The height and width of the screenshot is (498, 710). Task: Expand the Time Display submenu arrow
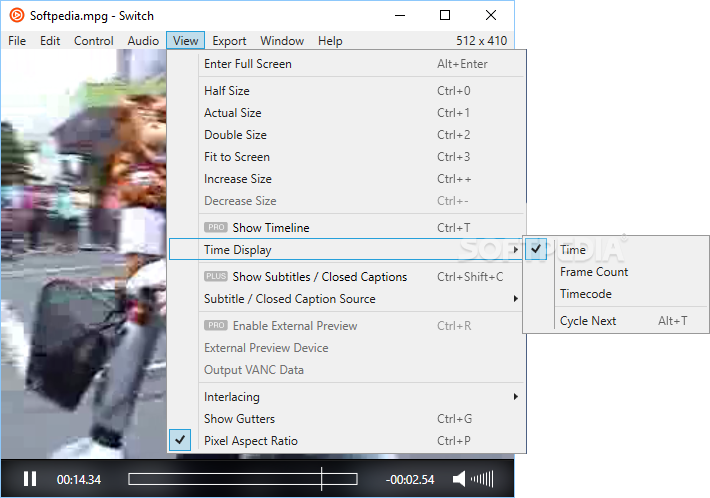pos(516,249)
